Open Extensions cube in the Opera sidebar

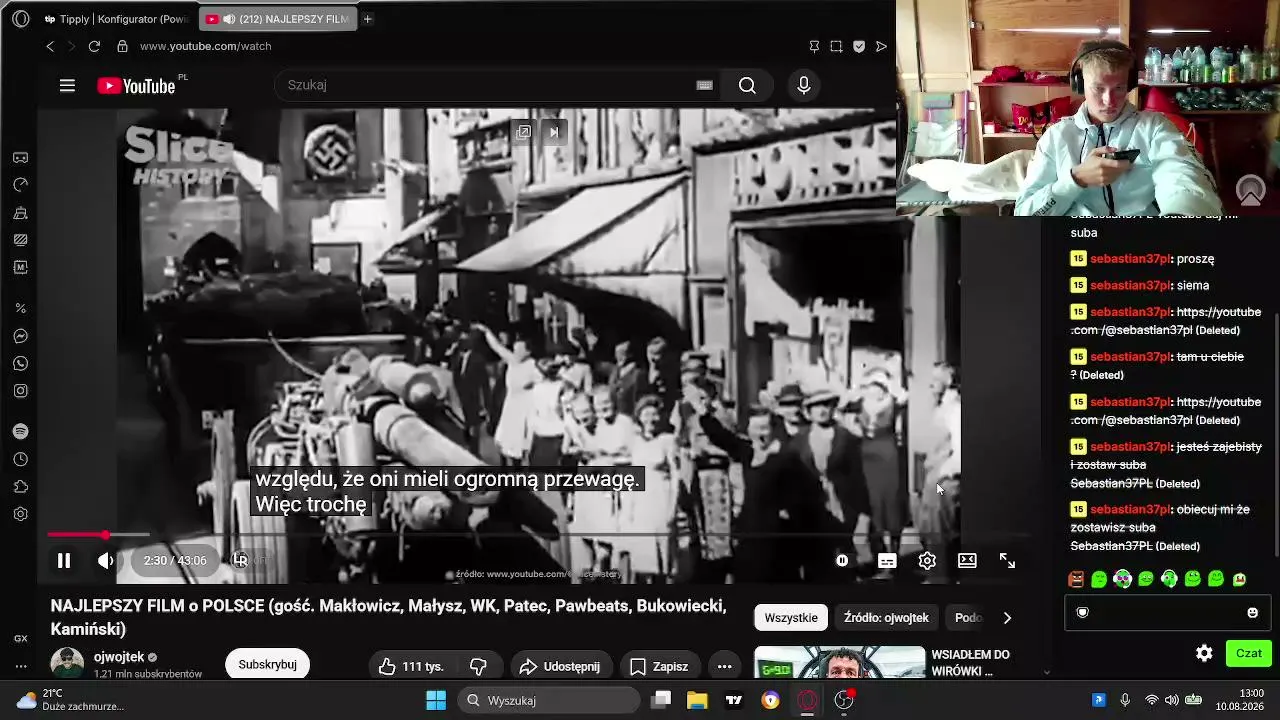click(20, 487)
